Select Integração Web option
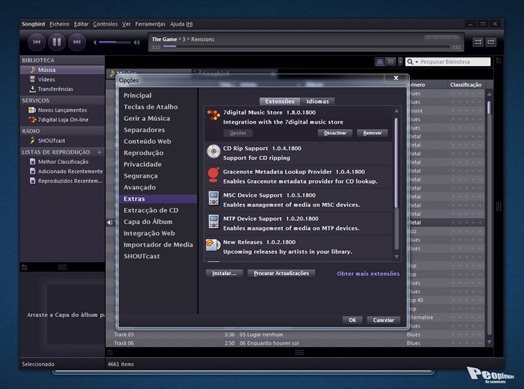This screenshot has width=524, height=389. (149, 233)
